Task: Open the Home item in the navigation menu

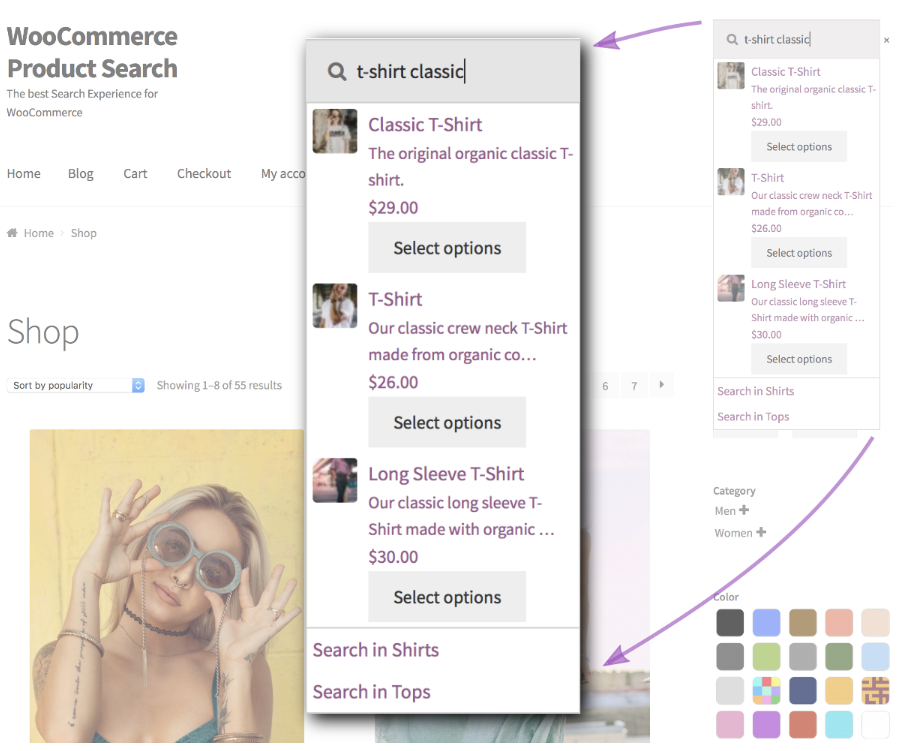Action: (23, 174)
